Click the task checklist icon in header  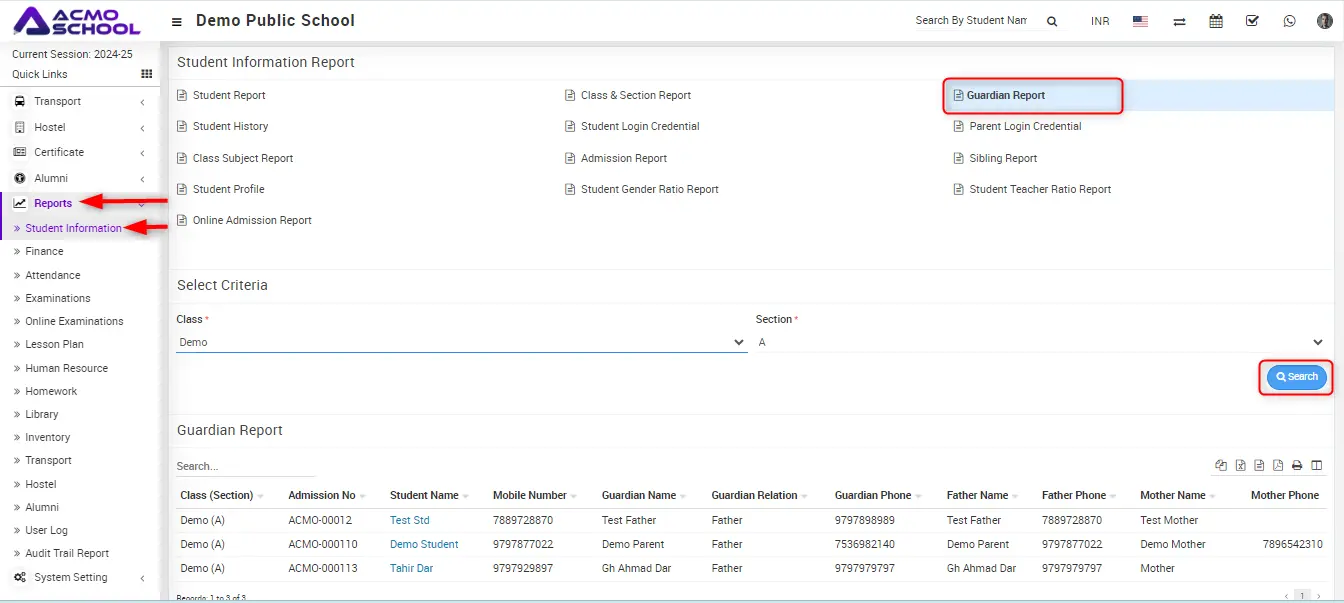point(1252,21)
